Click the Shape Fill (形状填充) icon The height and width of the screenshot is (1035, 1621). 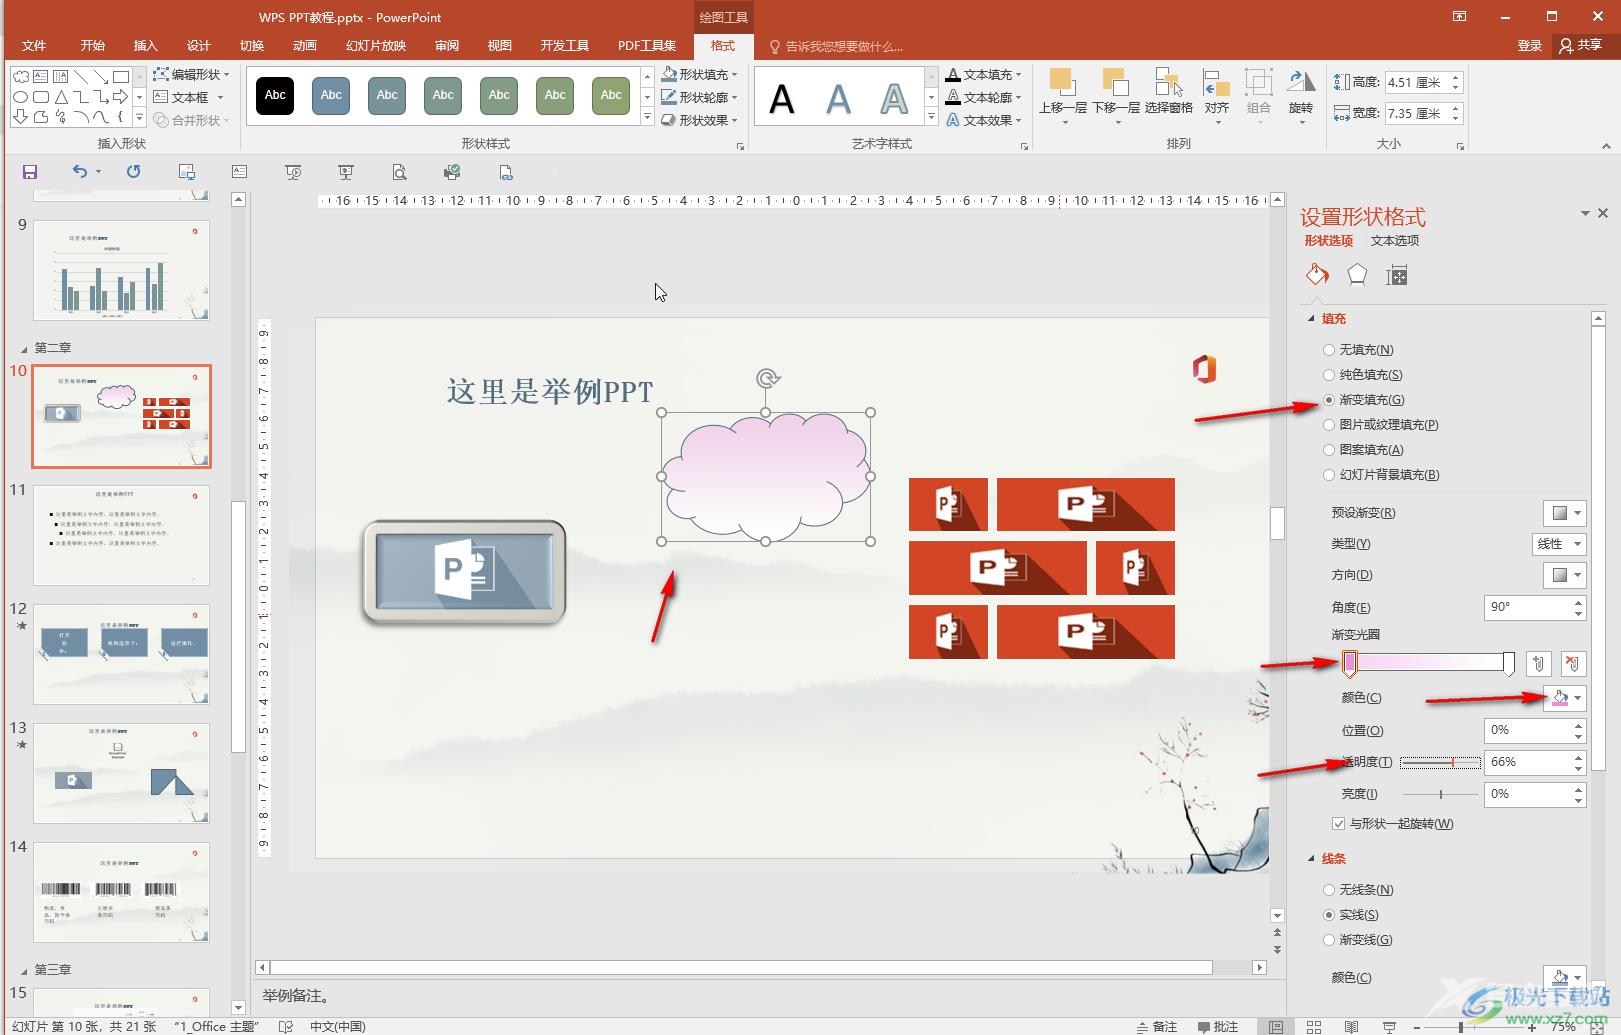(669, 74)
